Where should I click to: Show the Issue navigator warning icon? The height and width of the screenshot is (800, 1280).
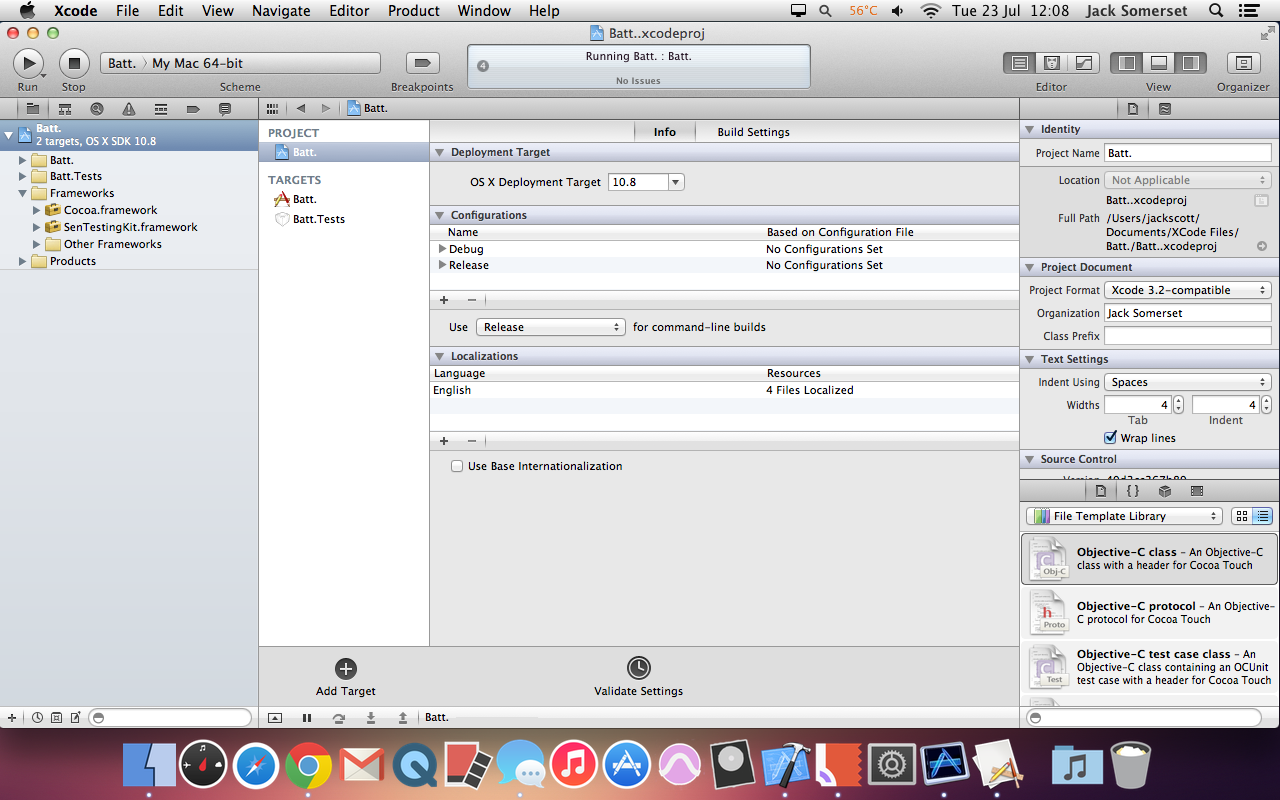click(129, 108)
